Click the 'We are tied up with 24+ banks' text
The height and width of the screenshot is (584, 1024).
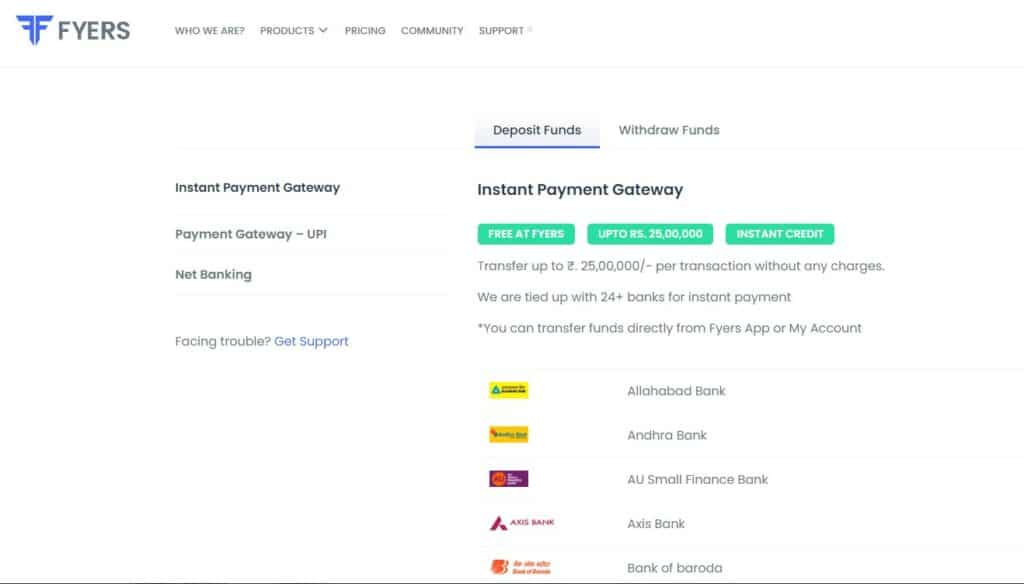coord(634,297)
